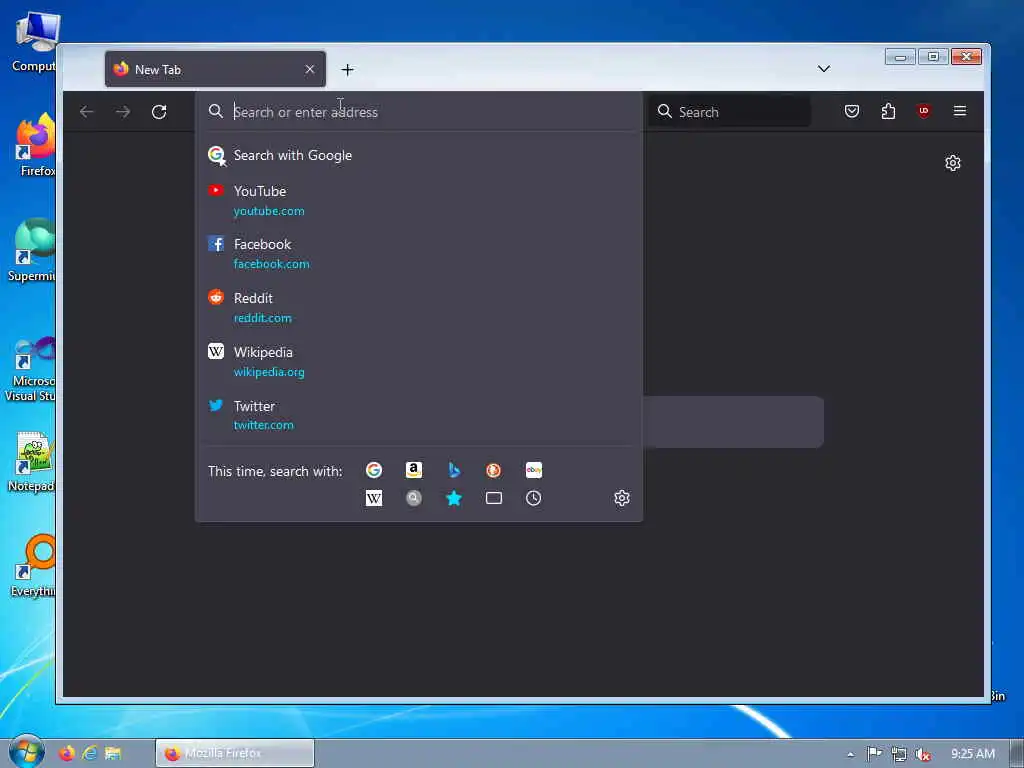Select the Notepad++ desktop shortcut
The height and width of the screenshot is (768, 1024).
pos(32,462)
